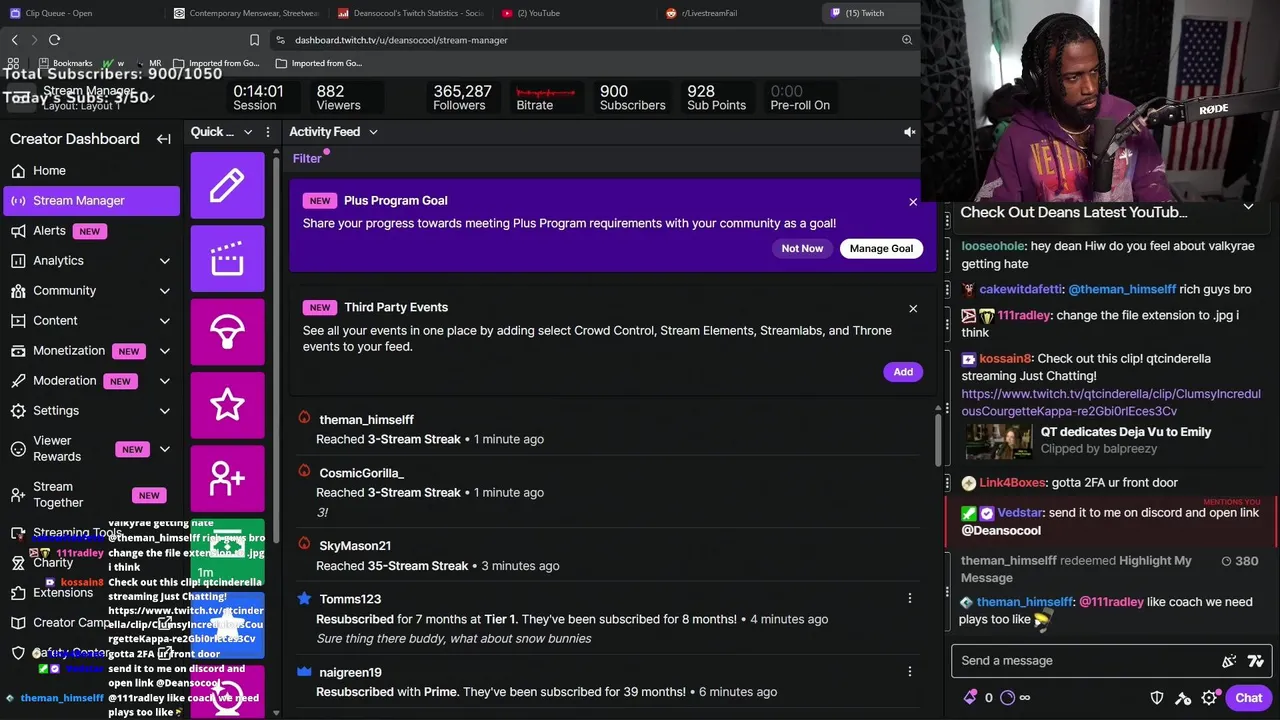This screenshot has width=1280, height=720.
Task: Expand the Monetization sidebar section
Action: coord(164,351)
